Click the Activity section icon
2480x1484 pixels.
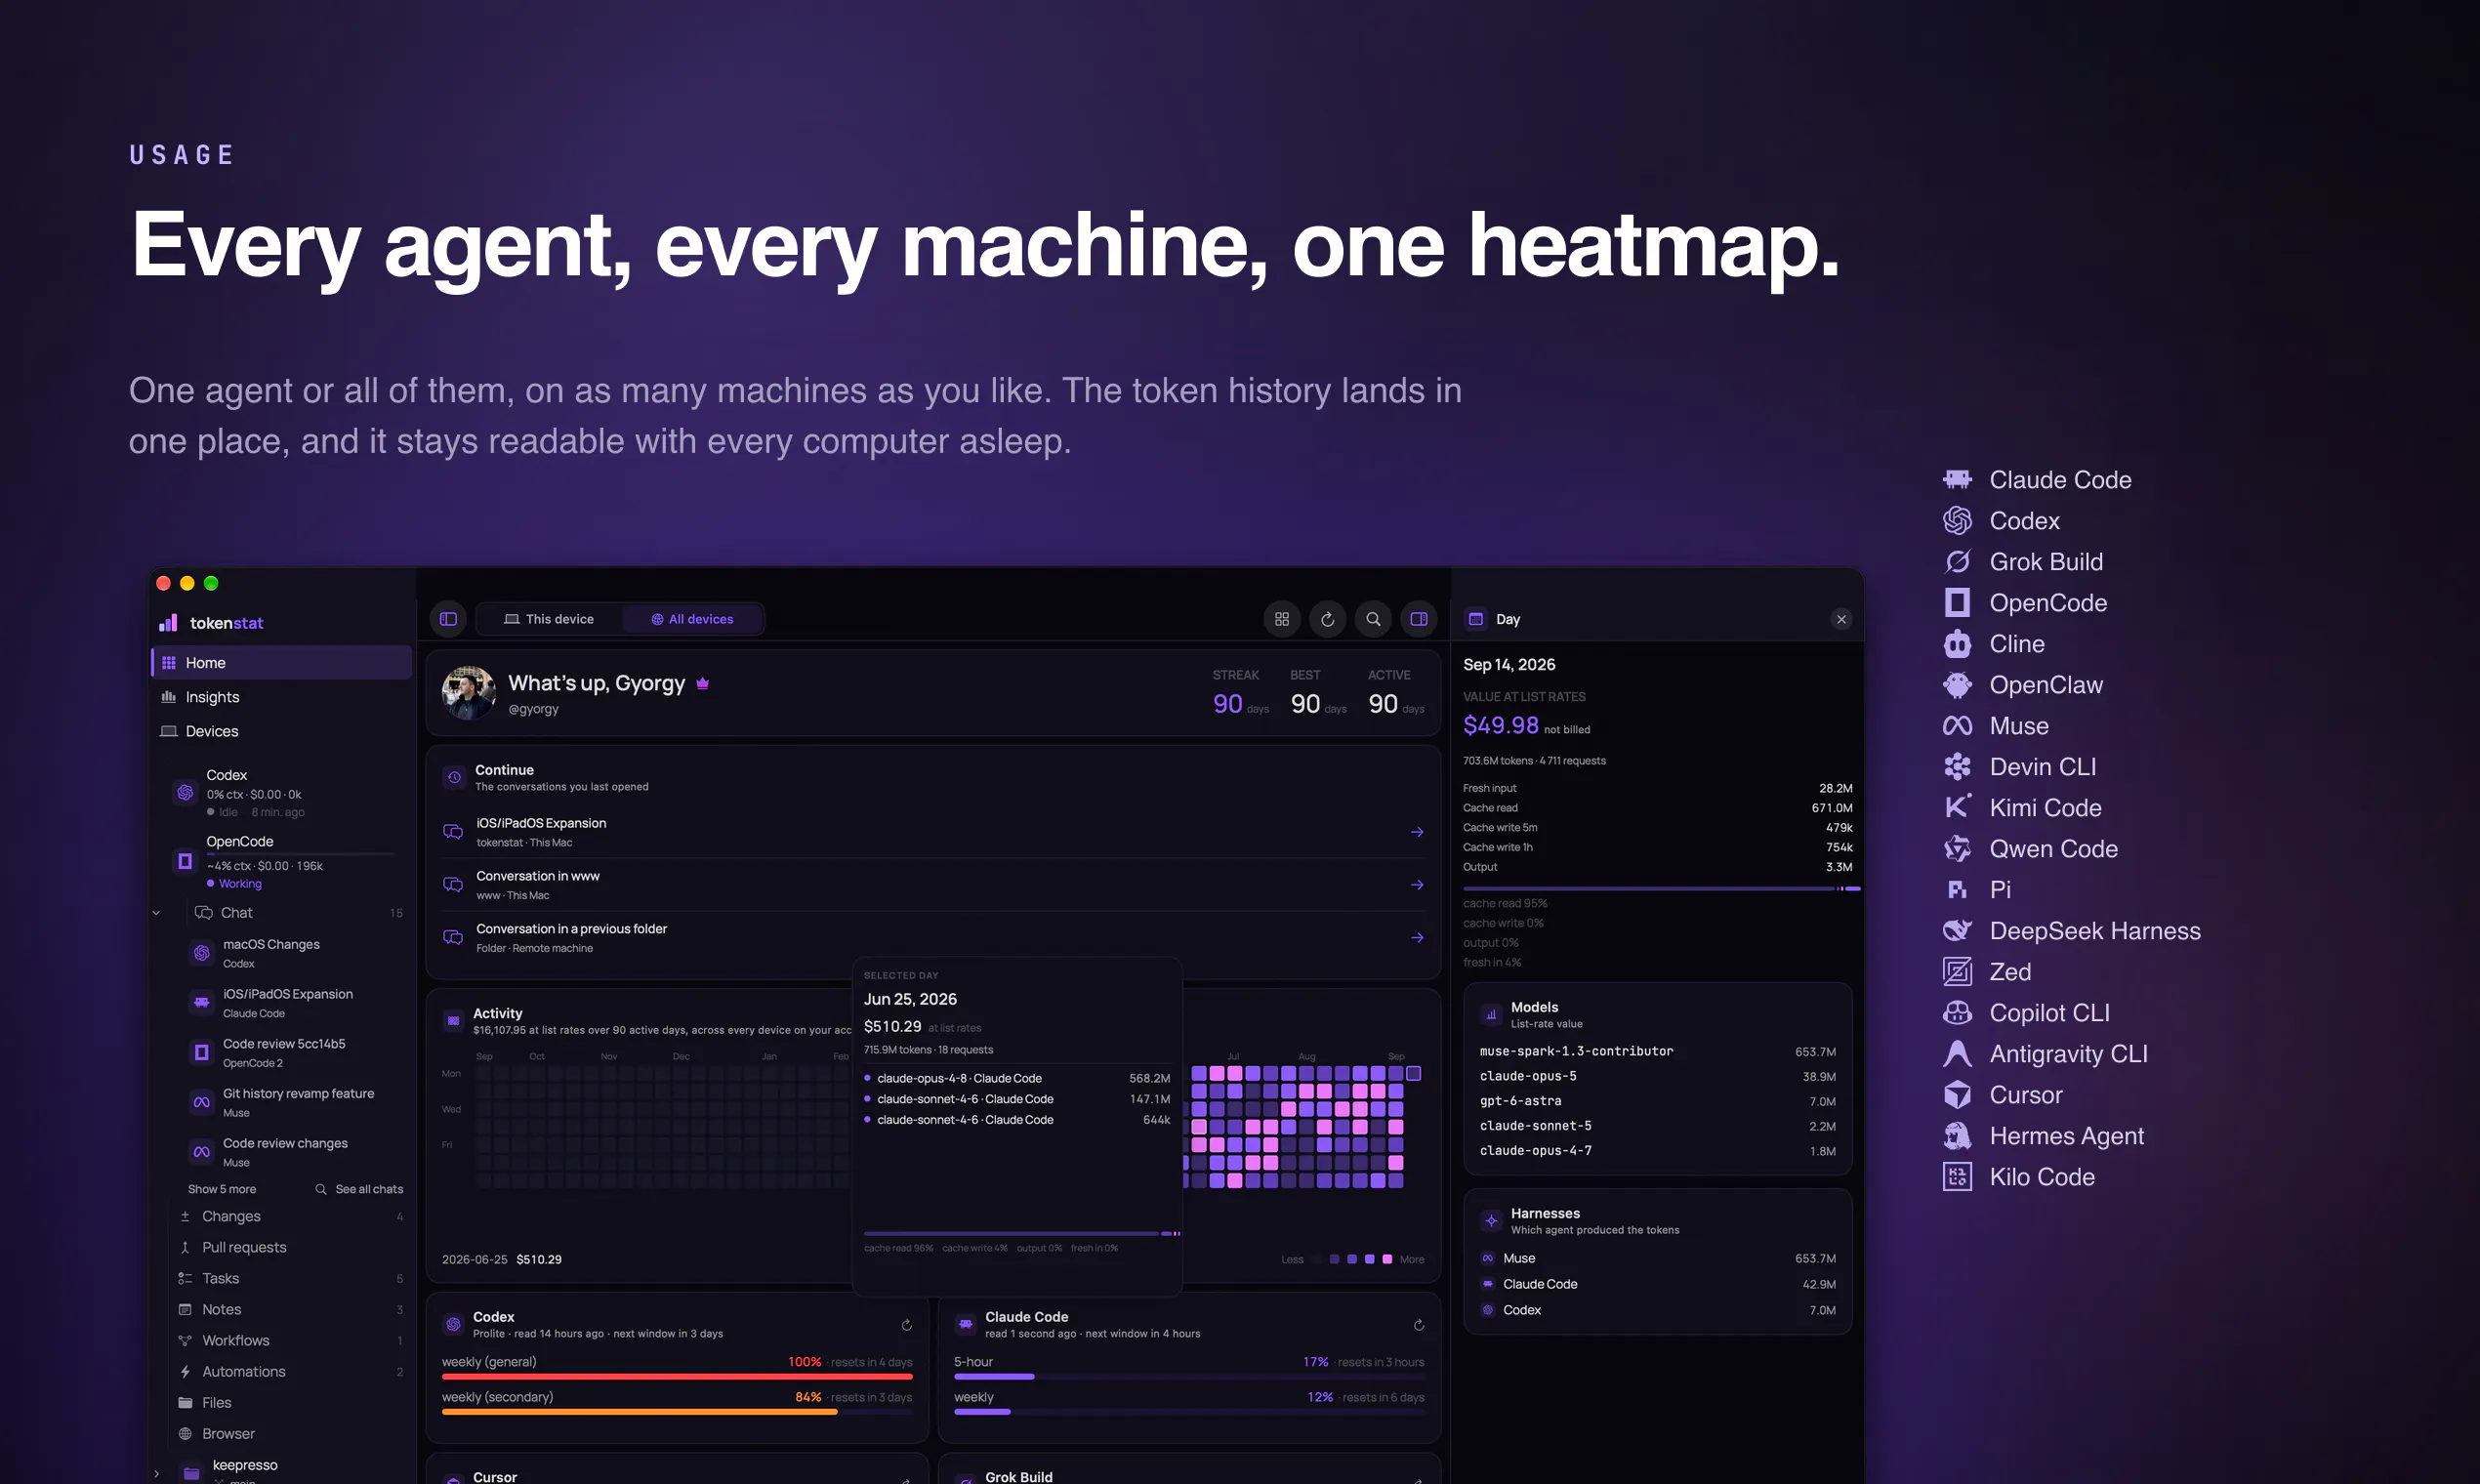pyautogui.click(x=454, y=1021)
